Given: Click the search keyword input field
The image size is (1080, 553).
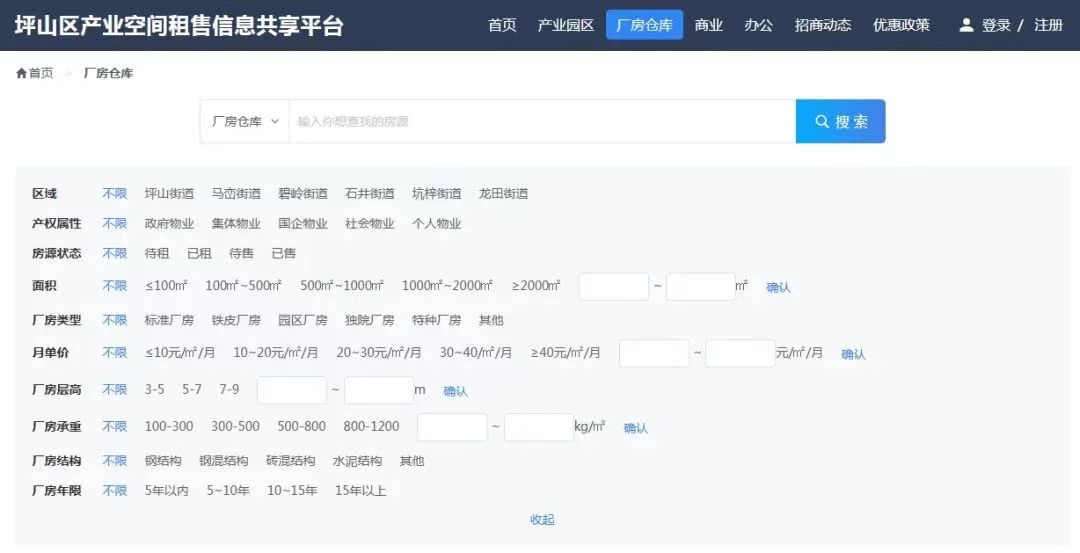Looking at the screenshot, I should [x=540, y=121].
